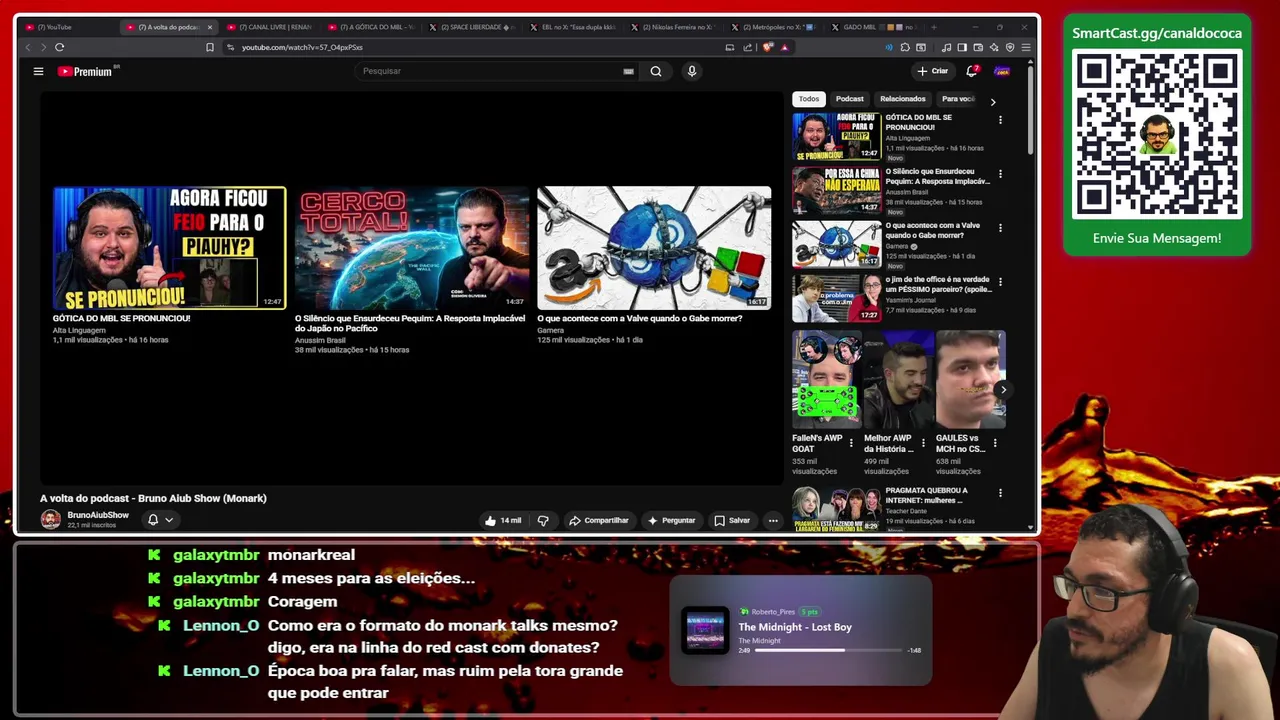Click the youtube.com address bar URL
The width and height of the screenshot is (1280, 720).
(302, 47)
